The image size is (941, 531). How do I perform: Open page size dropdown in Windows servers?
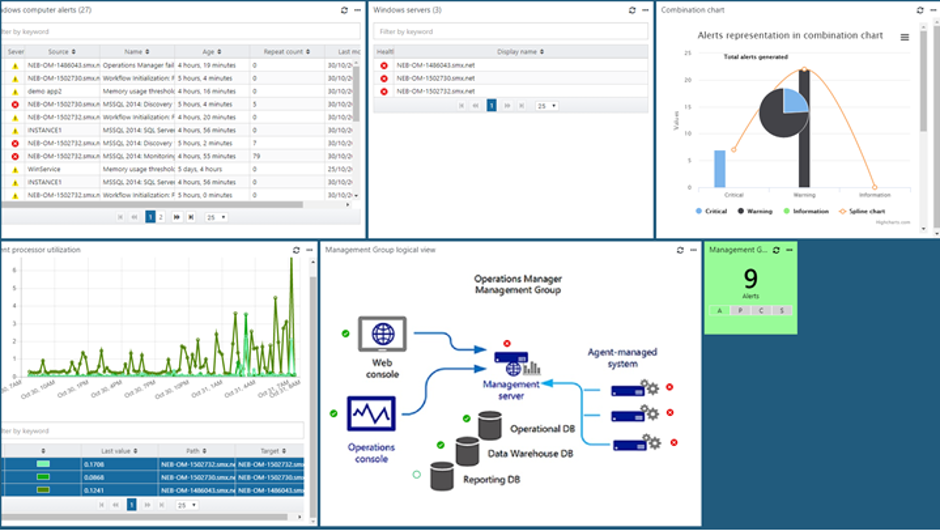pos(546,105)
